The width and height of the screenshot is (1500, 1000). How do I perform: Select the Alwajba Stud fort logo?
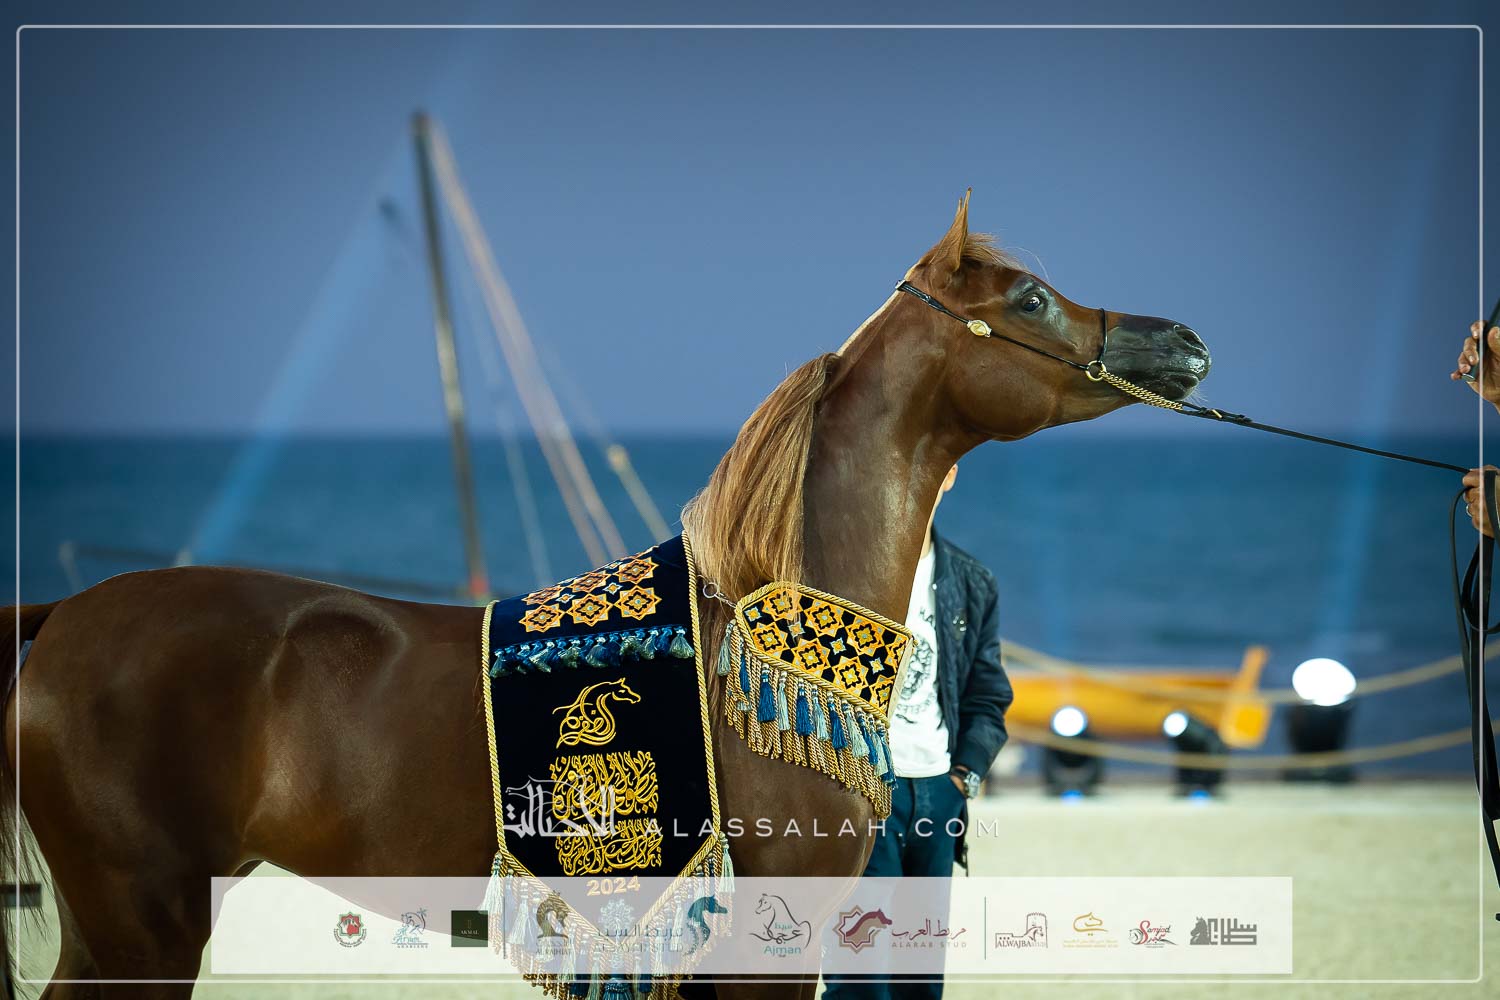(1021, 931)
